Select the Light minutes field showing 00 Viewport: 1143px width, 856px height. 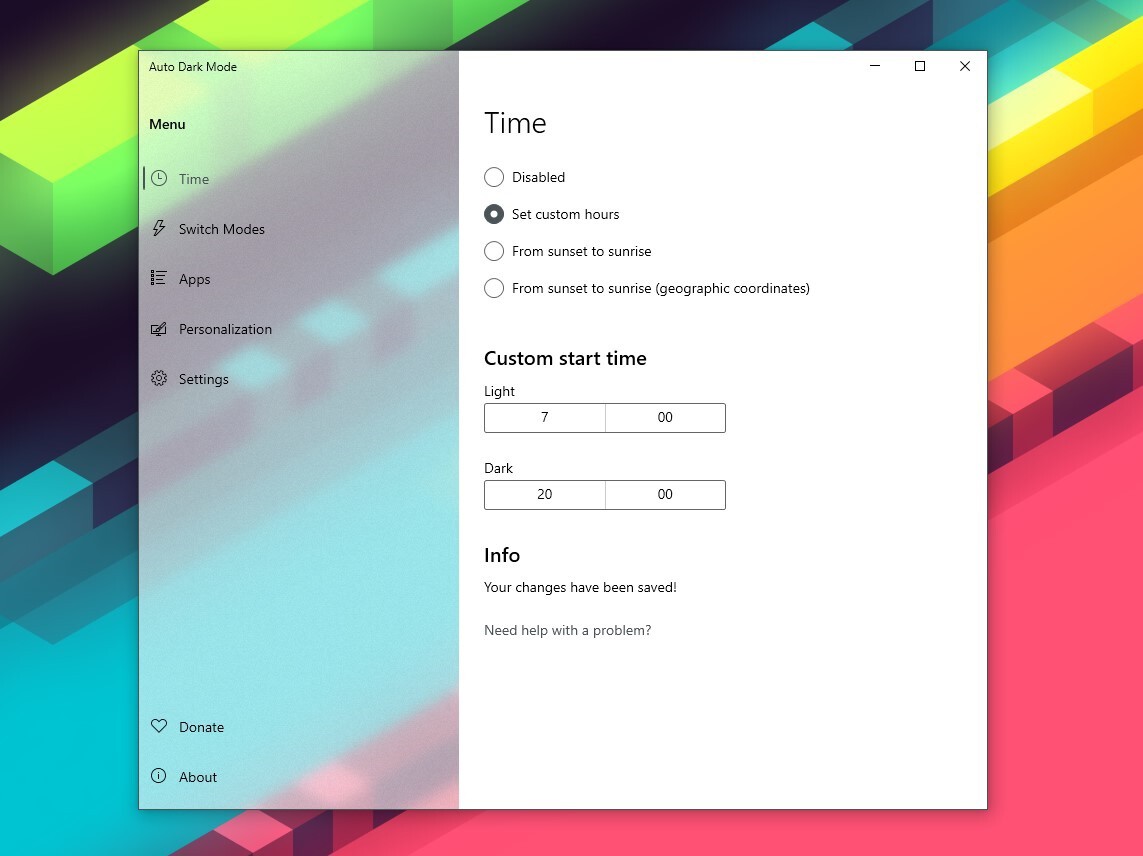(665, 417)
